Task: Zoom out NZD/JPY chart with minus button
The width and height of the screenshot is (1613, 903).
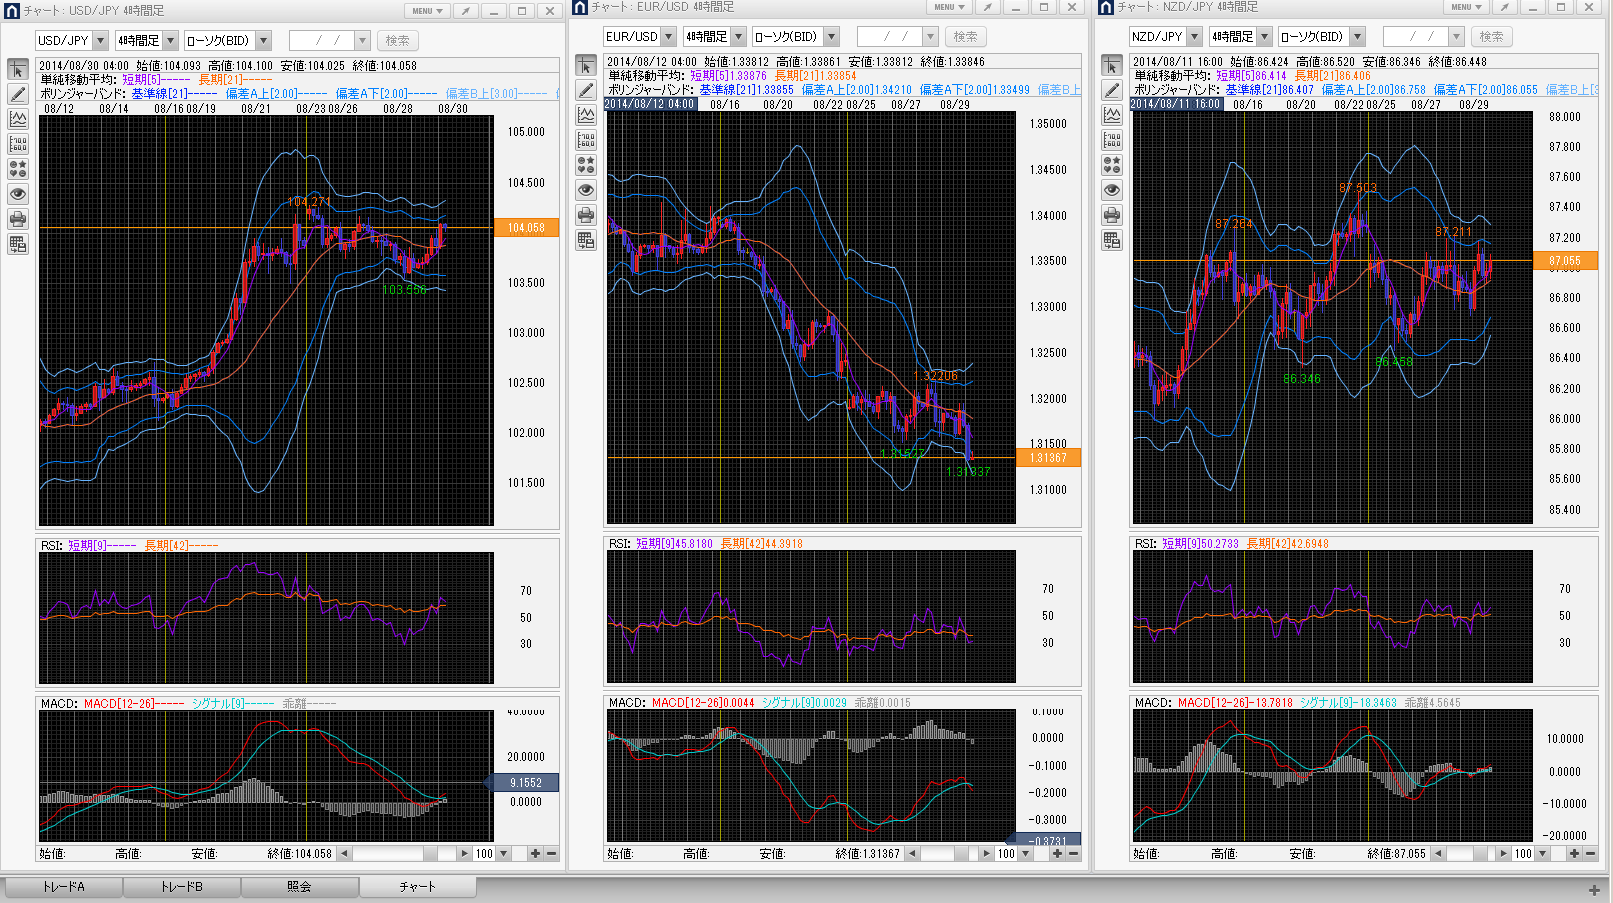Action: [1590, 854]
